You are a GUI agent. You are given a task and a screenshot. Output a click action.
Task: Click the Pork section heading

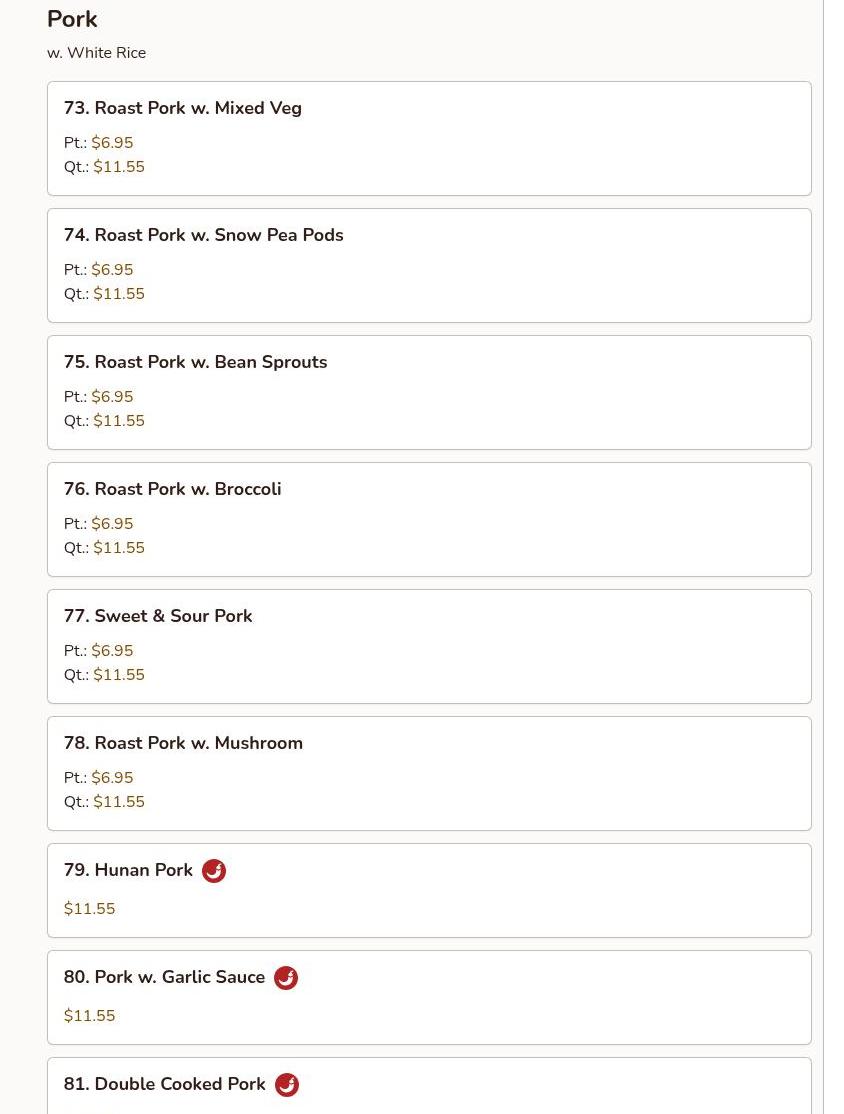click(72, 19)
